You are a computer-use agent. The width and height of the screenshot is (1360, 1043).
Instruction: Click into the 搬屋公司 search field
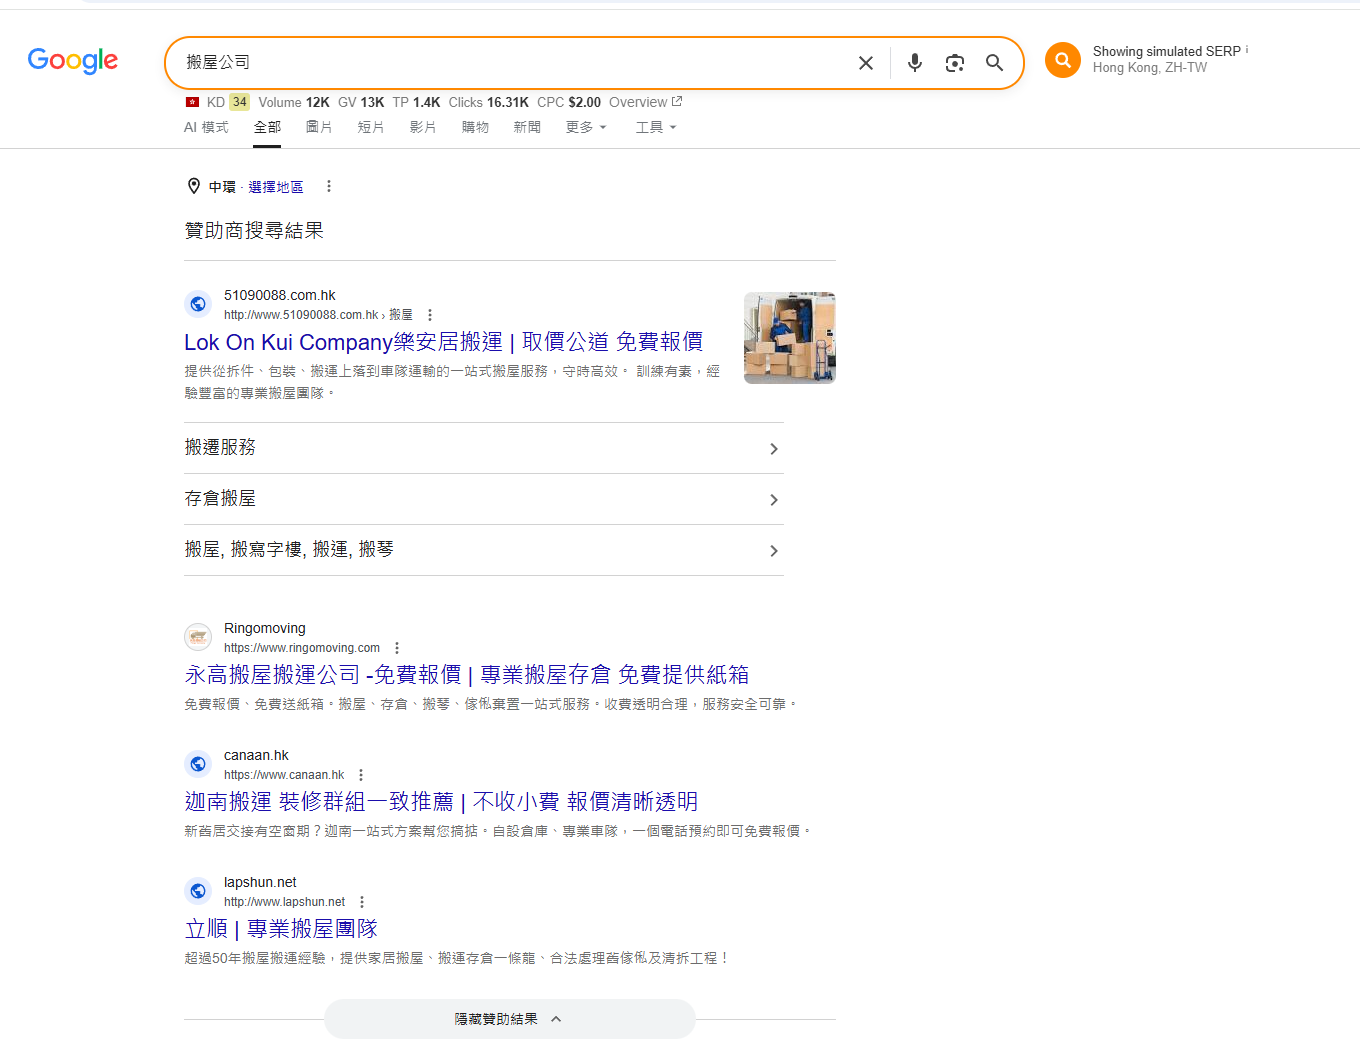click(510, 63)
